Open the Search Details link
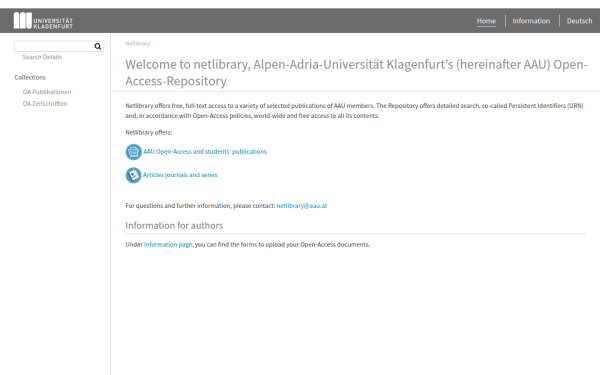This screenshot has height=375, width=600. point(42,57)
